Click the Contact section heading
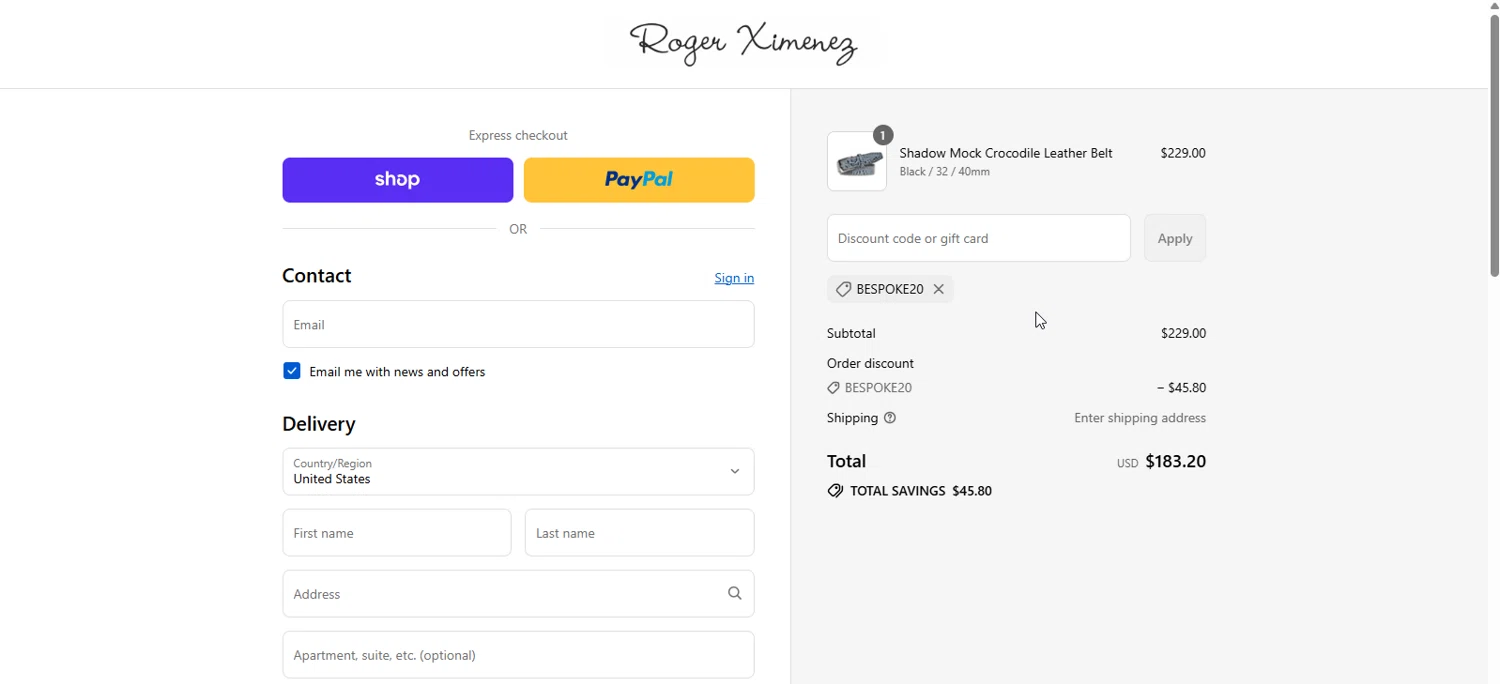This screenshot has height=684, width=1500. 317,276
